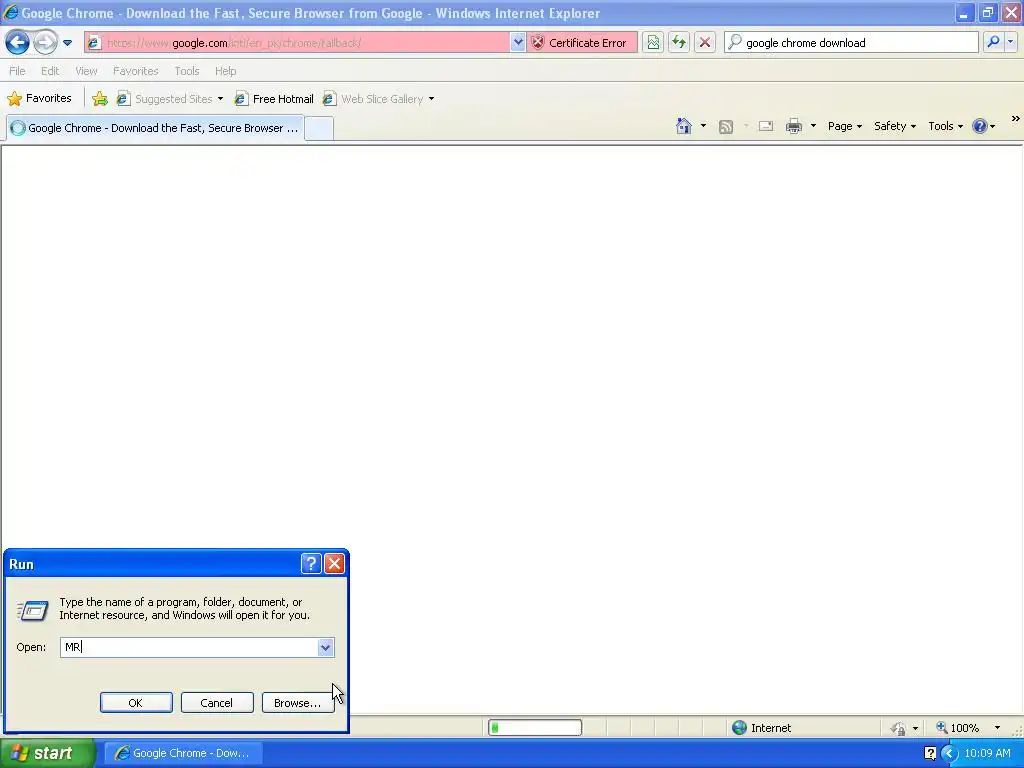This screenshot has height=768, width=1024.
Task: Click the system tray help icon
Action: [930, 753]
